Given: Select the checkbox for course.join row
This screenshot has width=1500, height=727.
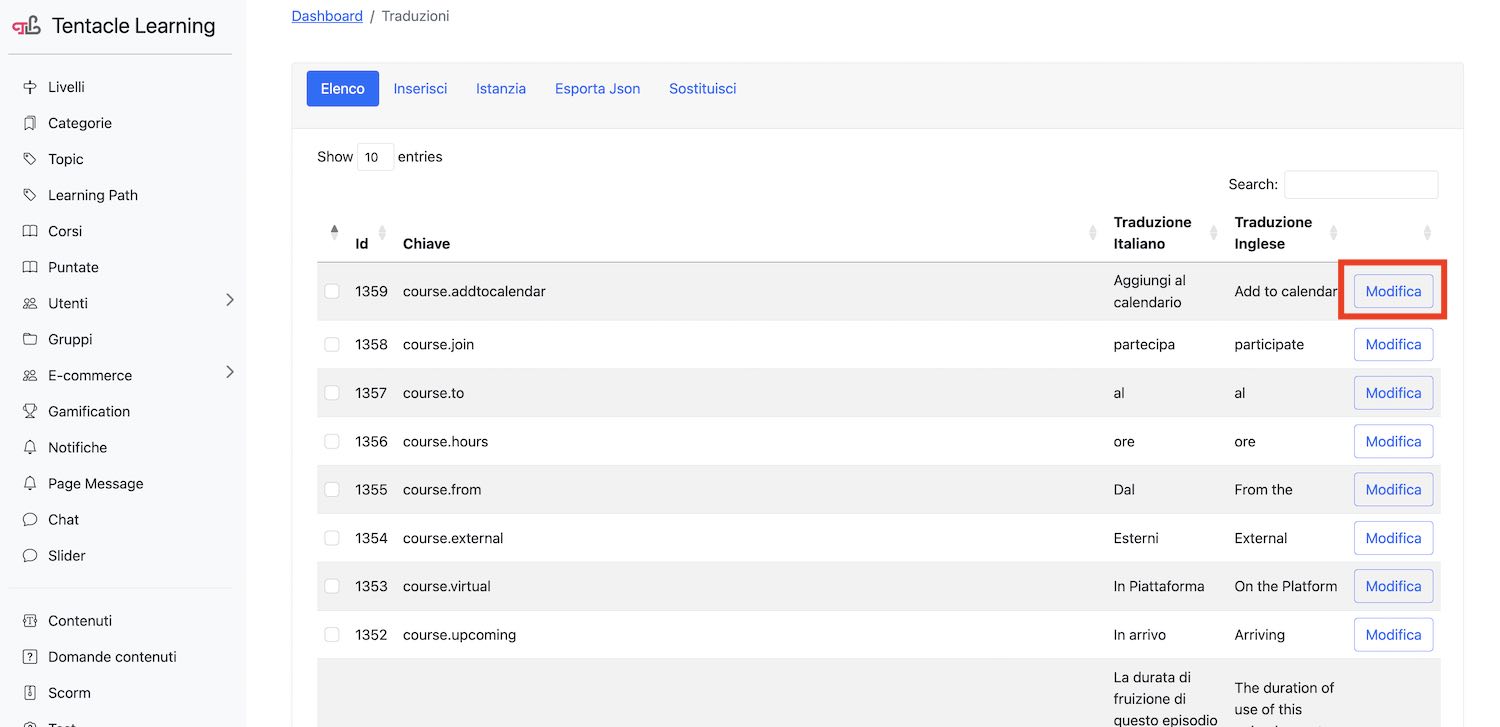Looking at the screenshot, I should coord(332,344).
